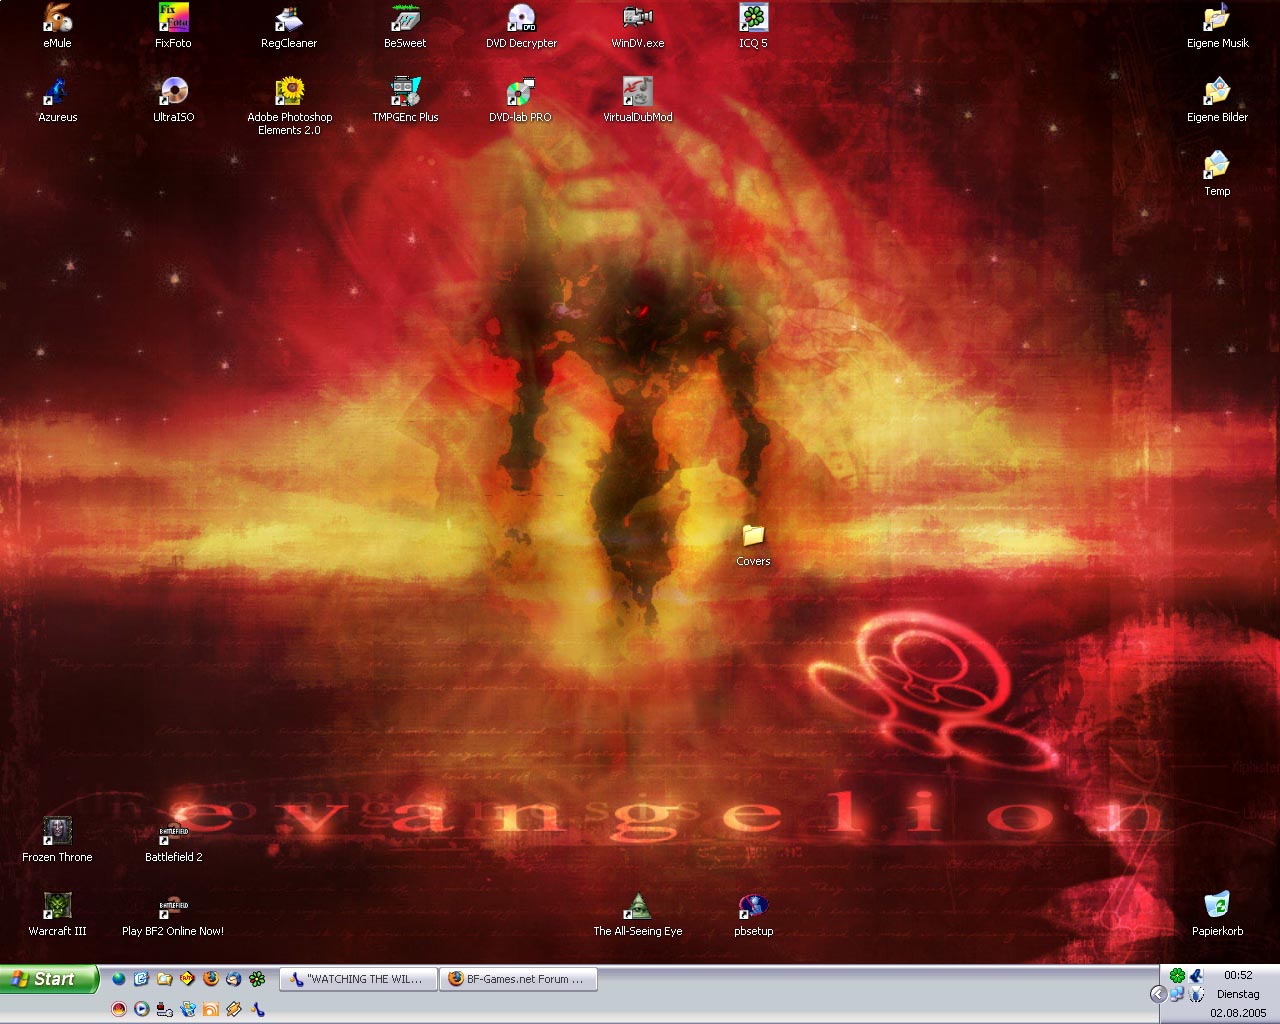
Task: Launch FixFoto from the desktop
Action: (173, 27)
